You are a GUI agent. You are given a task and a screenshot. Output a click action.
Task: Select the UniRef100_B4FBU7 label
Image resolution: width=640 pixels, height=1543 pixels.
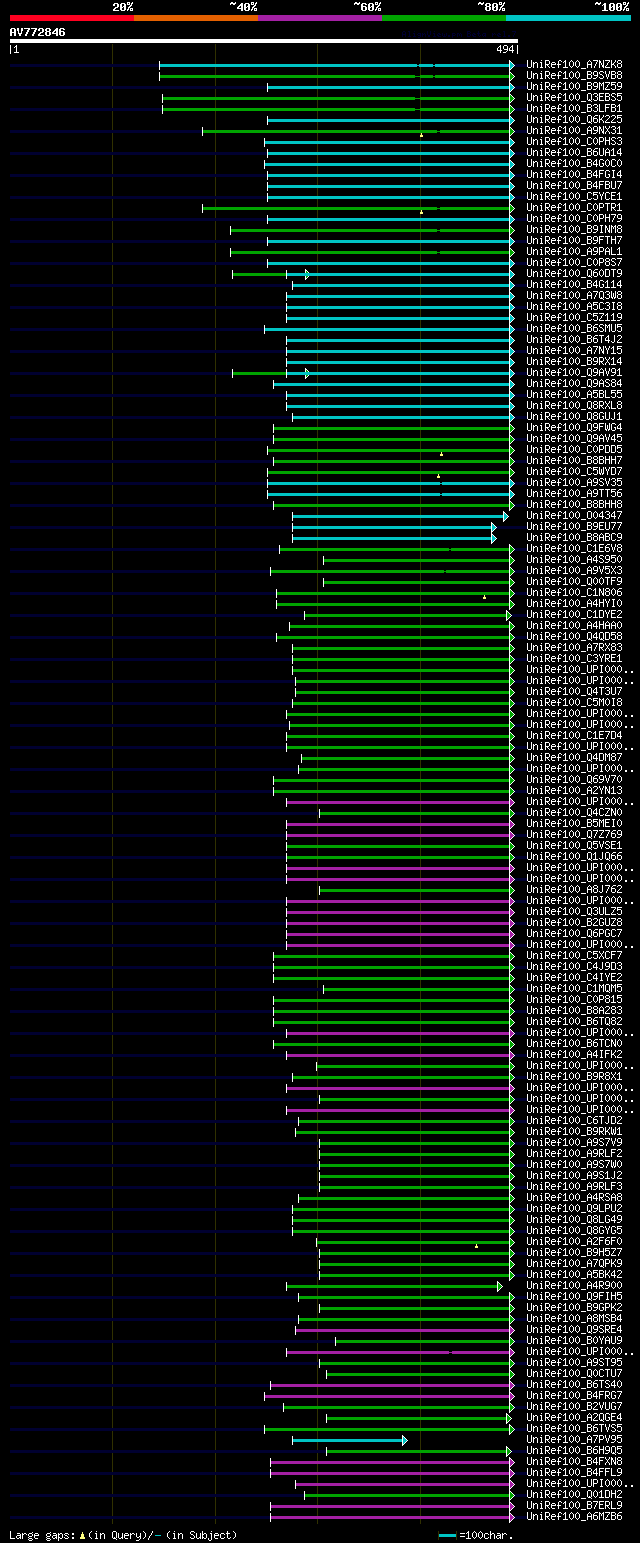tap(575, 185)
